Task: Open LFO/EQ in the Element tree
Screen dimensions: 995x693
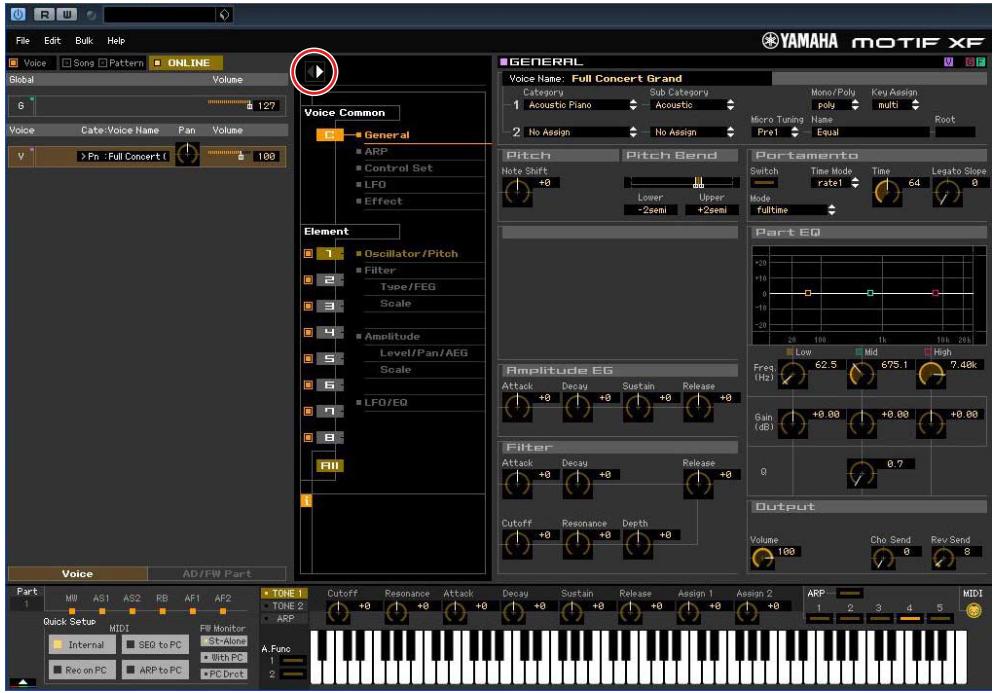Action: (x=385, y=402)
